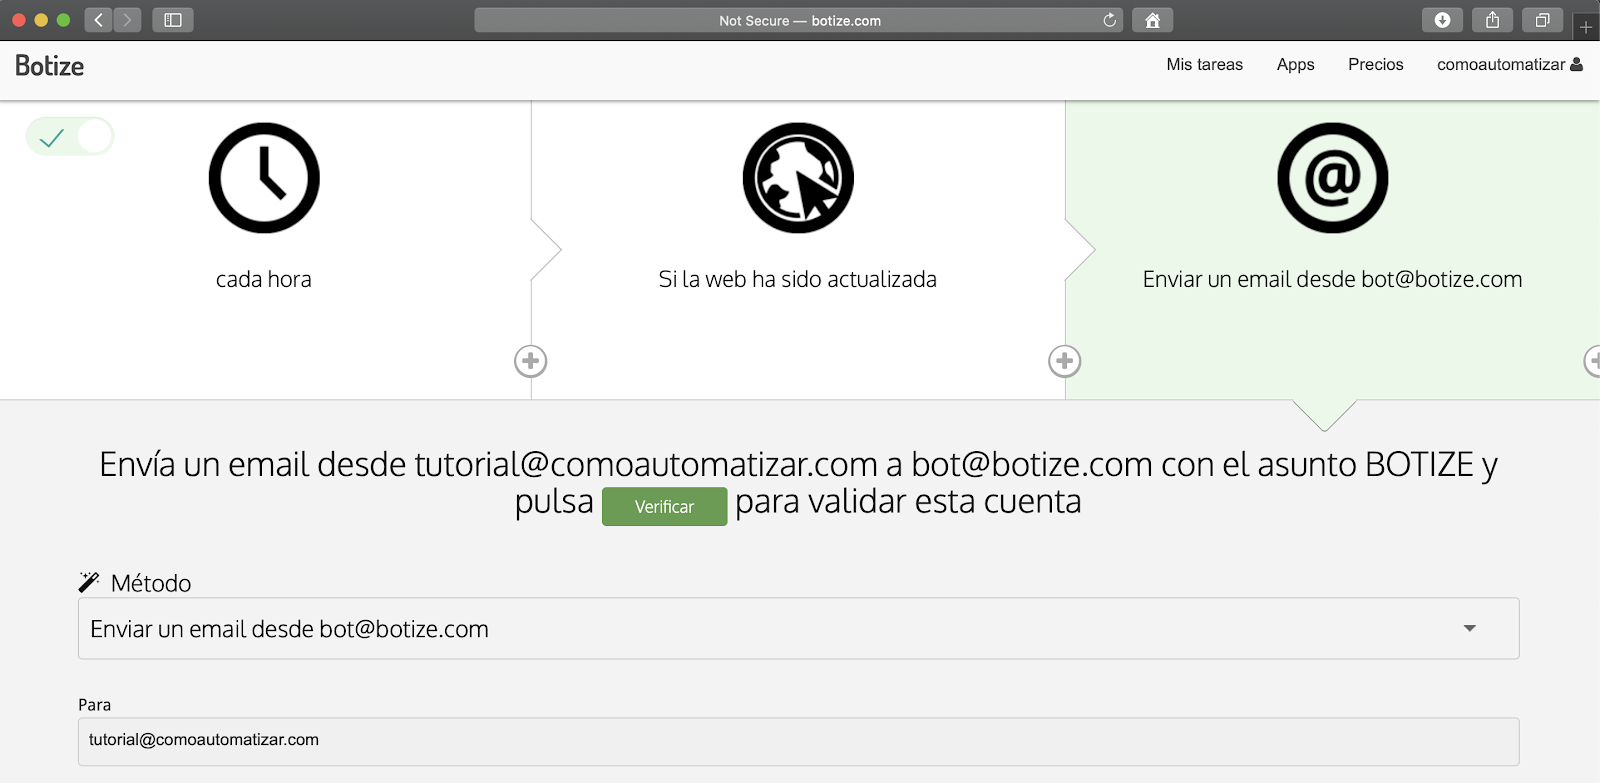Open Safari share menu

pos(1492,20)
